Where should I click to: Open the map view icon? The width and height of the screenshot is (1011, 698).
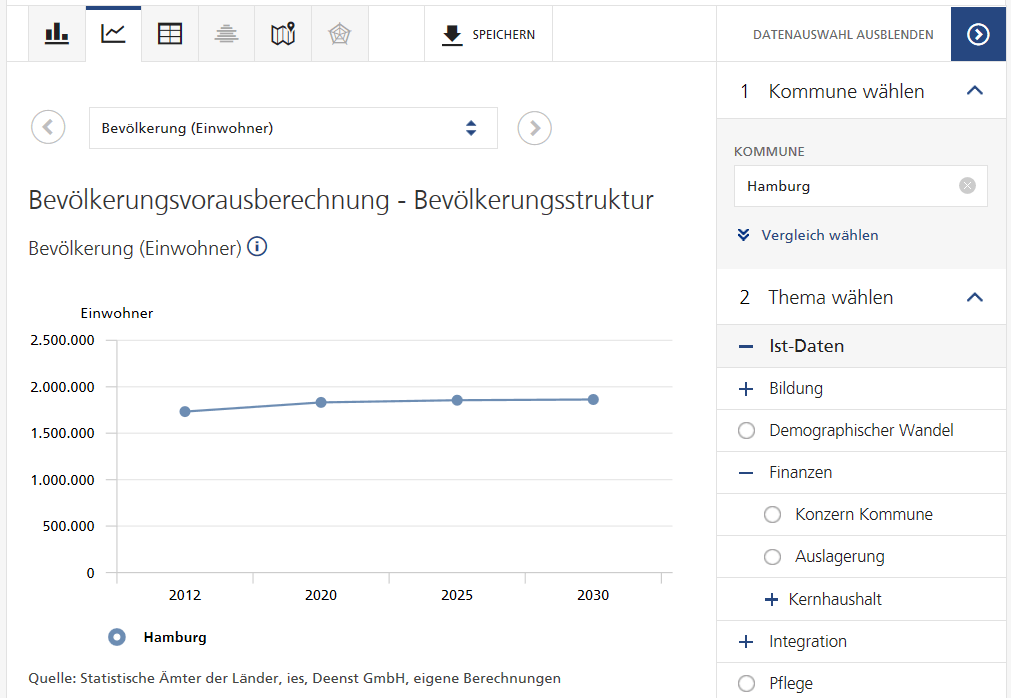point(283,34)
